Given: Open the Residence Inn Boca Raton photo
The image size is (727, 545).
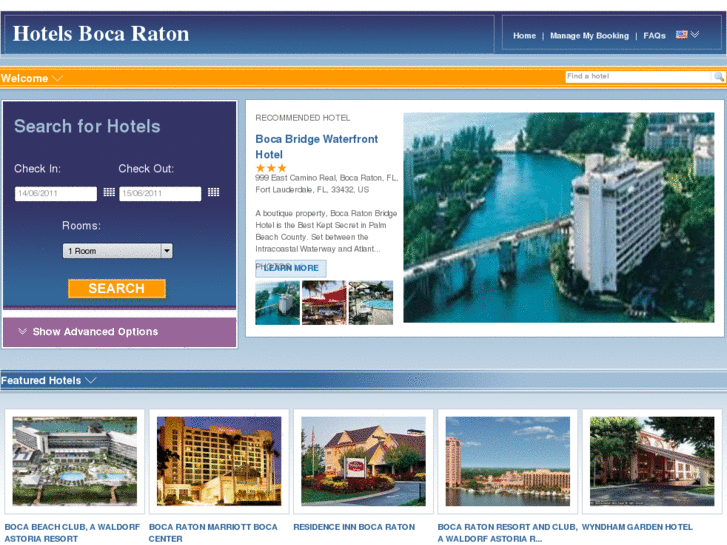Looking at the screenshot, I should coord(364,461).
